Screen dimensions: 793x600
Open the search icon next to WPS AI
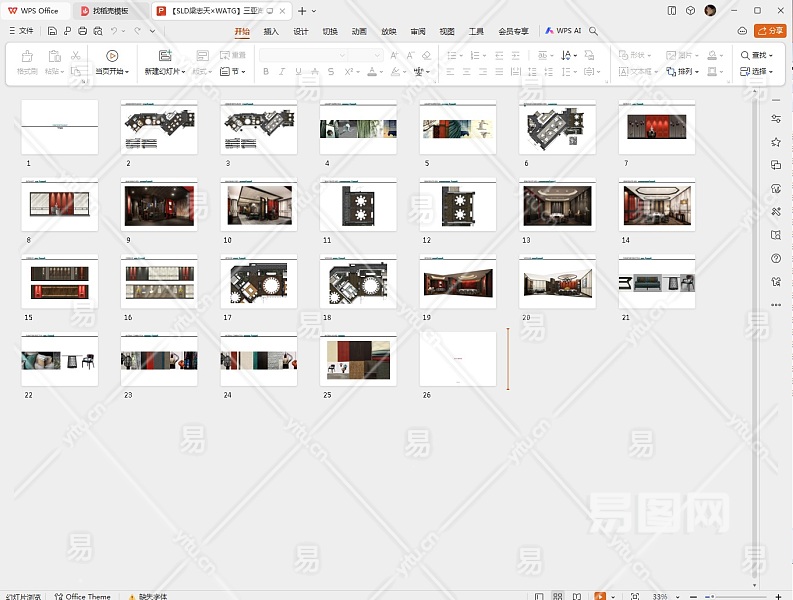pos(594,31)
